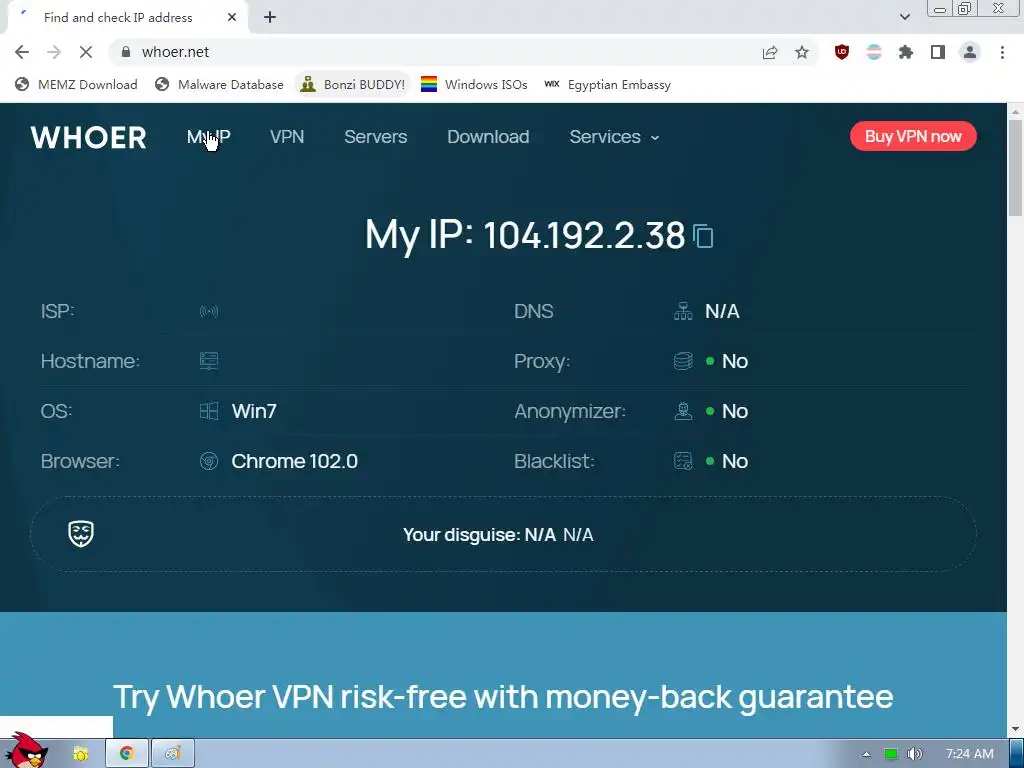
Task: Open Chrome three-dot menu
Action: 1002,52
